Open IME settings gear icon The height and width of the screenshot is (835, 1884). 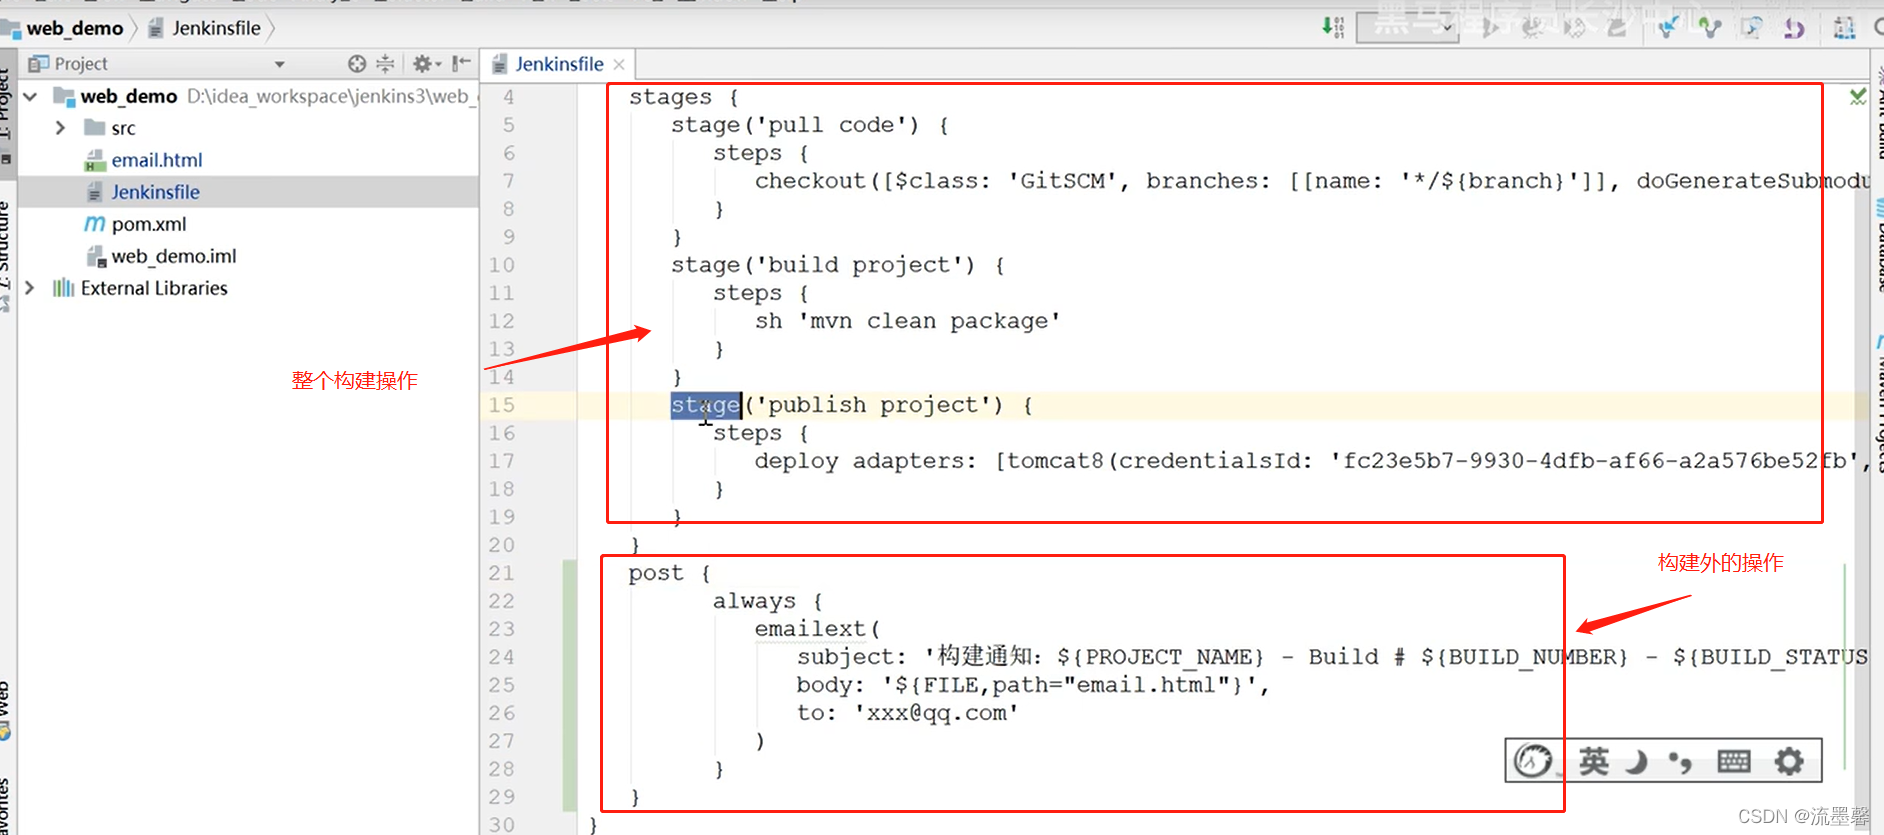[x=1789, y=762]
